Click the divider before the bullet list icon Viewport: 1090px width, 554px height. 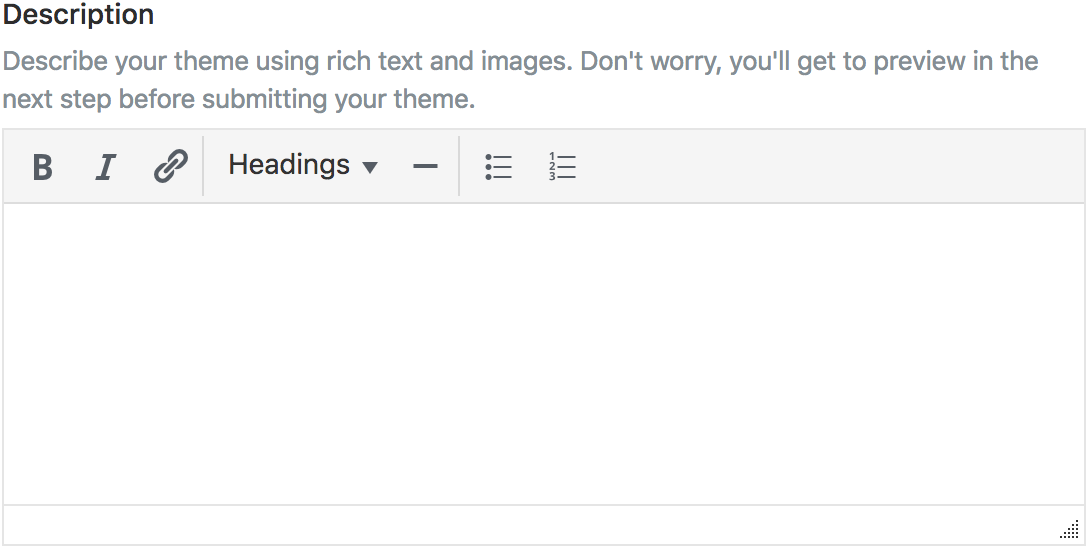coord(459,166)
